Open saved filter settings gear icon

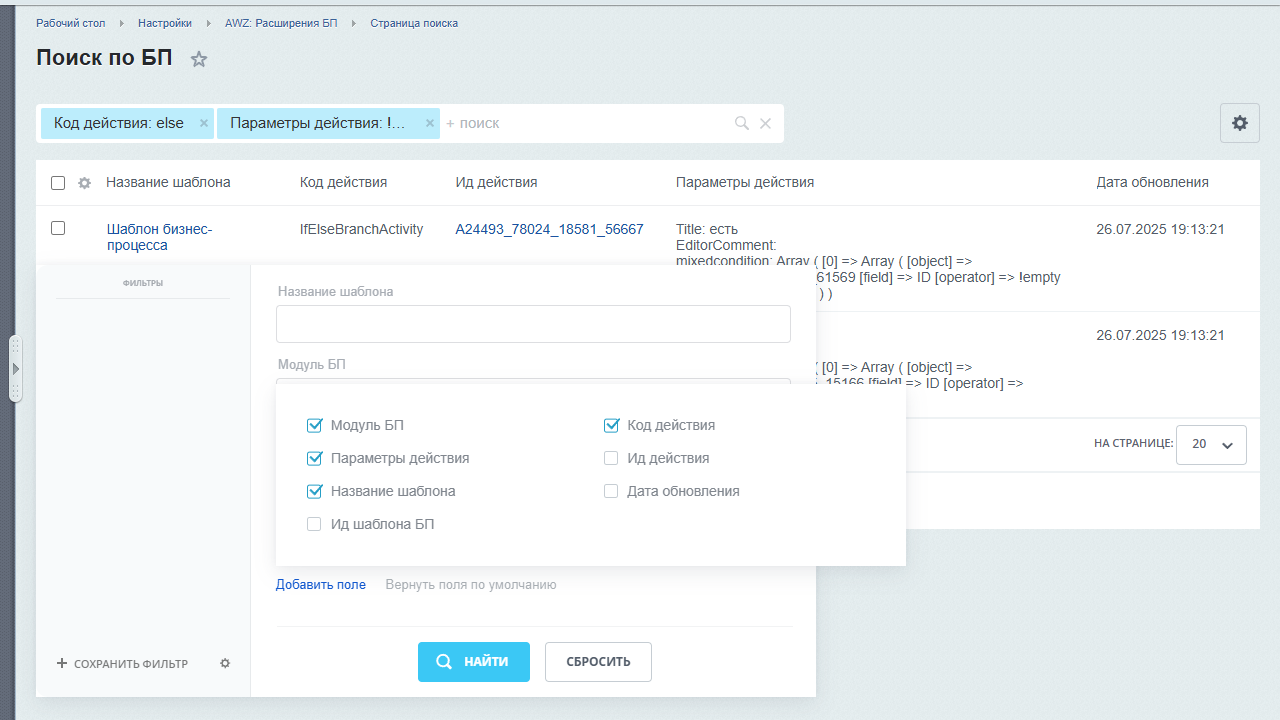click(x=225, y=663)
